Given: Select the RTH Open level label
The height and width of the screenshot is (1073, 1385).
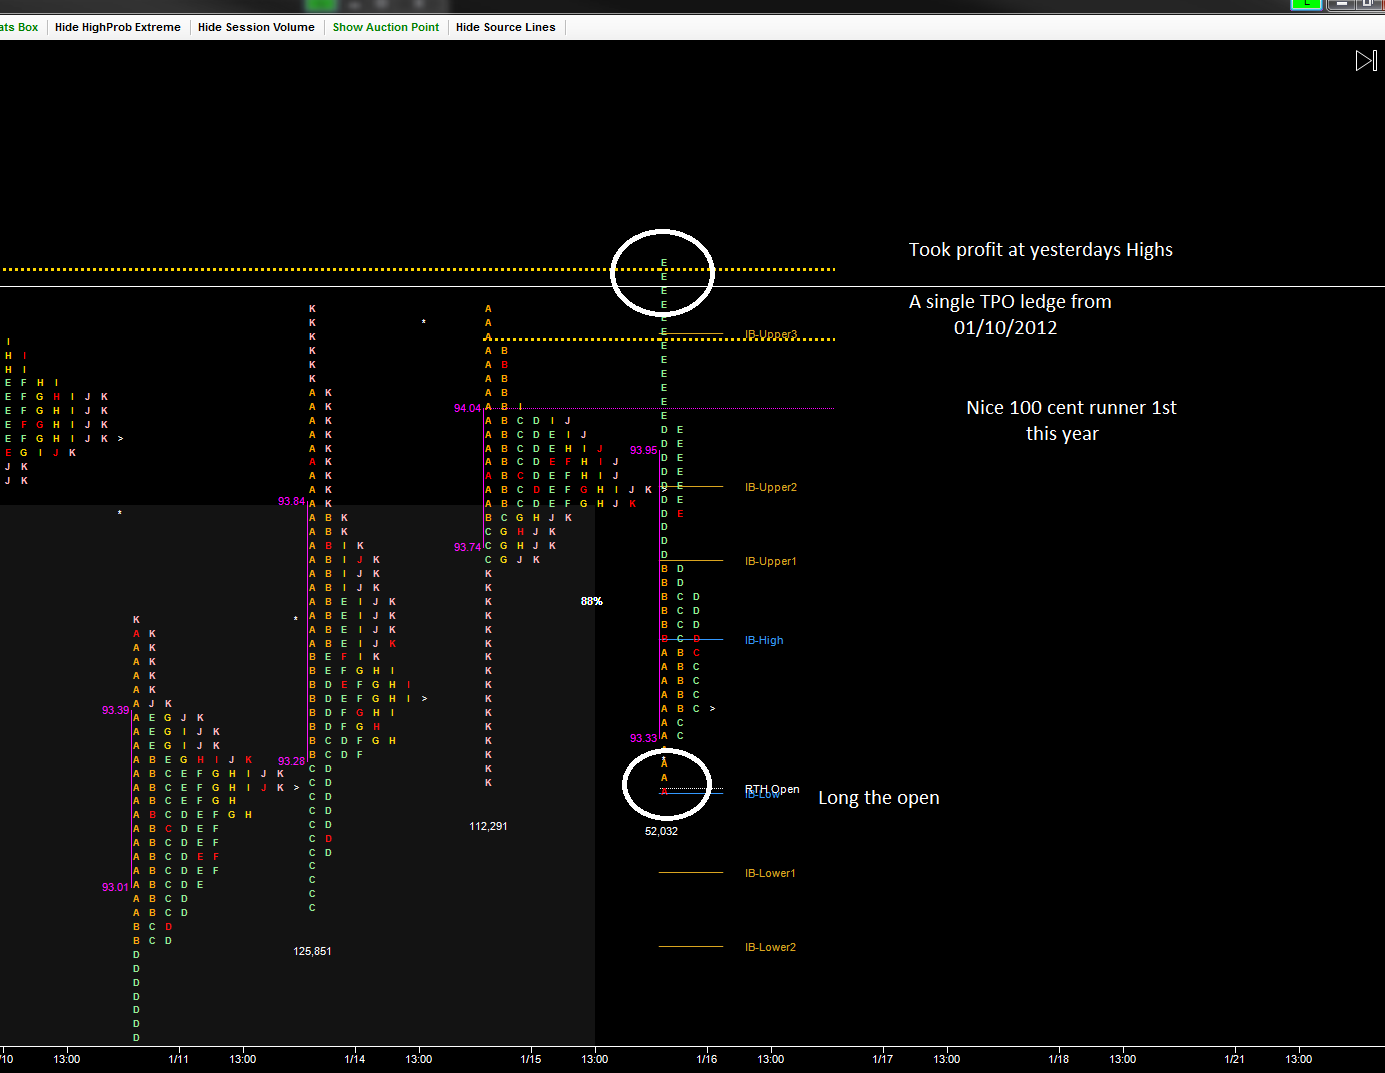Looking at the screenshot, I should point(772,789).
